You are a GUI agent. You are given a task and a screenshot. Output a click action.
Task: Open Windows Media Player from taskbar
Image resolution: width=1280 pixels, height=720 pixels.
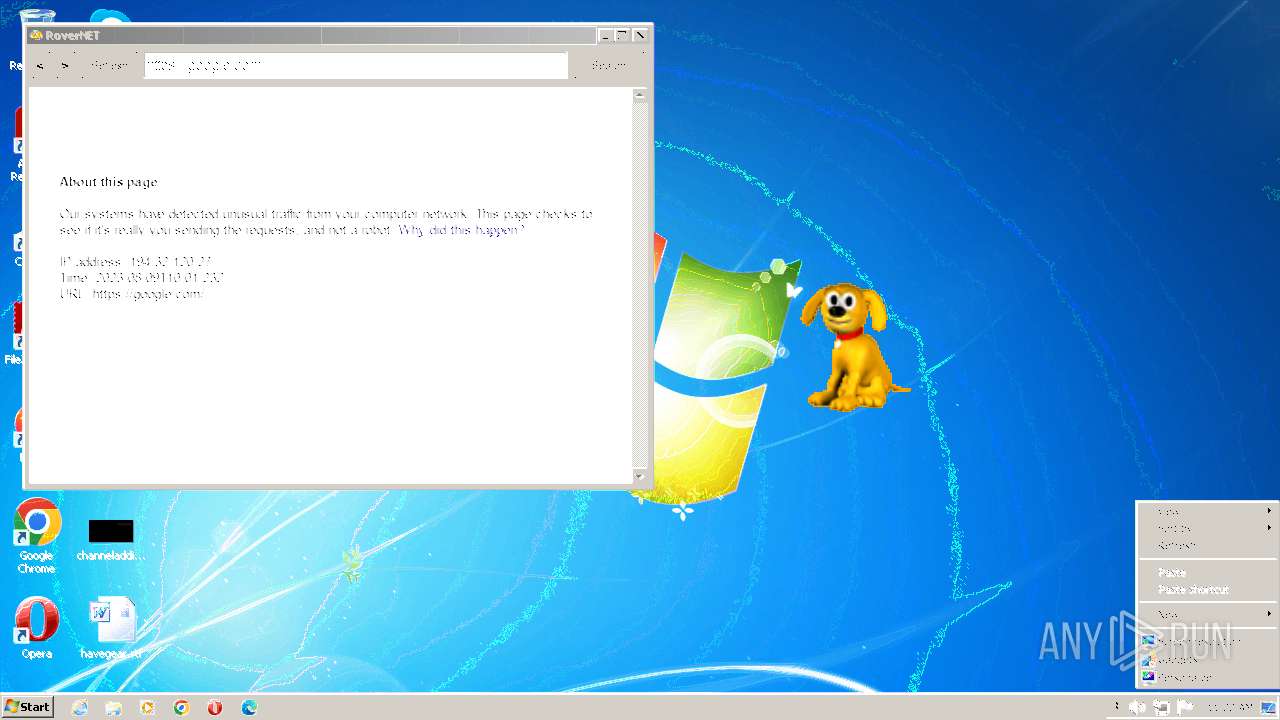pyautogui.click(x=148, y=708)
